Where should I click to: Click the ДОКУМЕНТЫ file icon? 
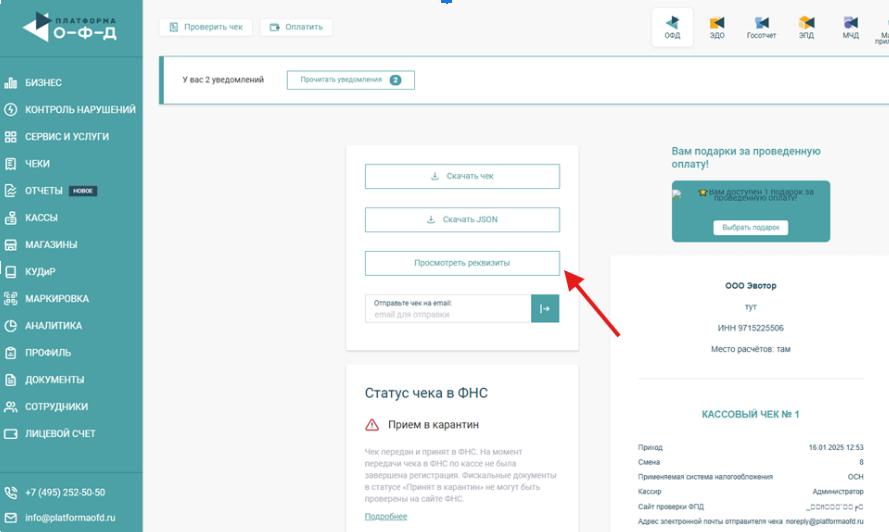(10, 379)
